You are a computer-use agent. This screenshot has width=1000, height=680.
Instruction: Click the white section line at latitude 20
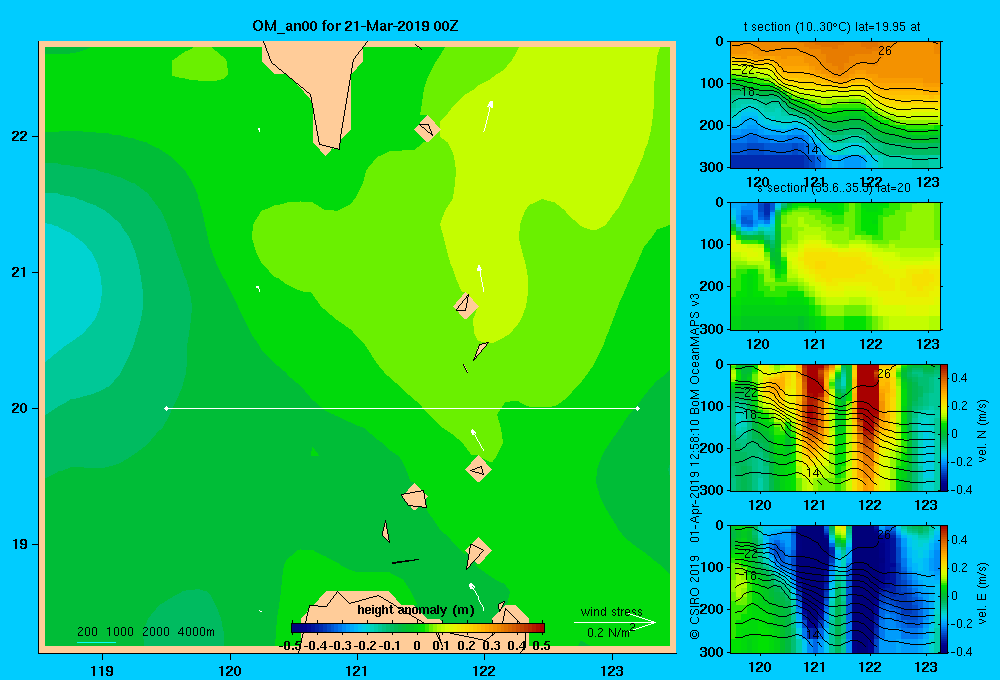(402, 408)
